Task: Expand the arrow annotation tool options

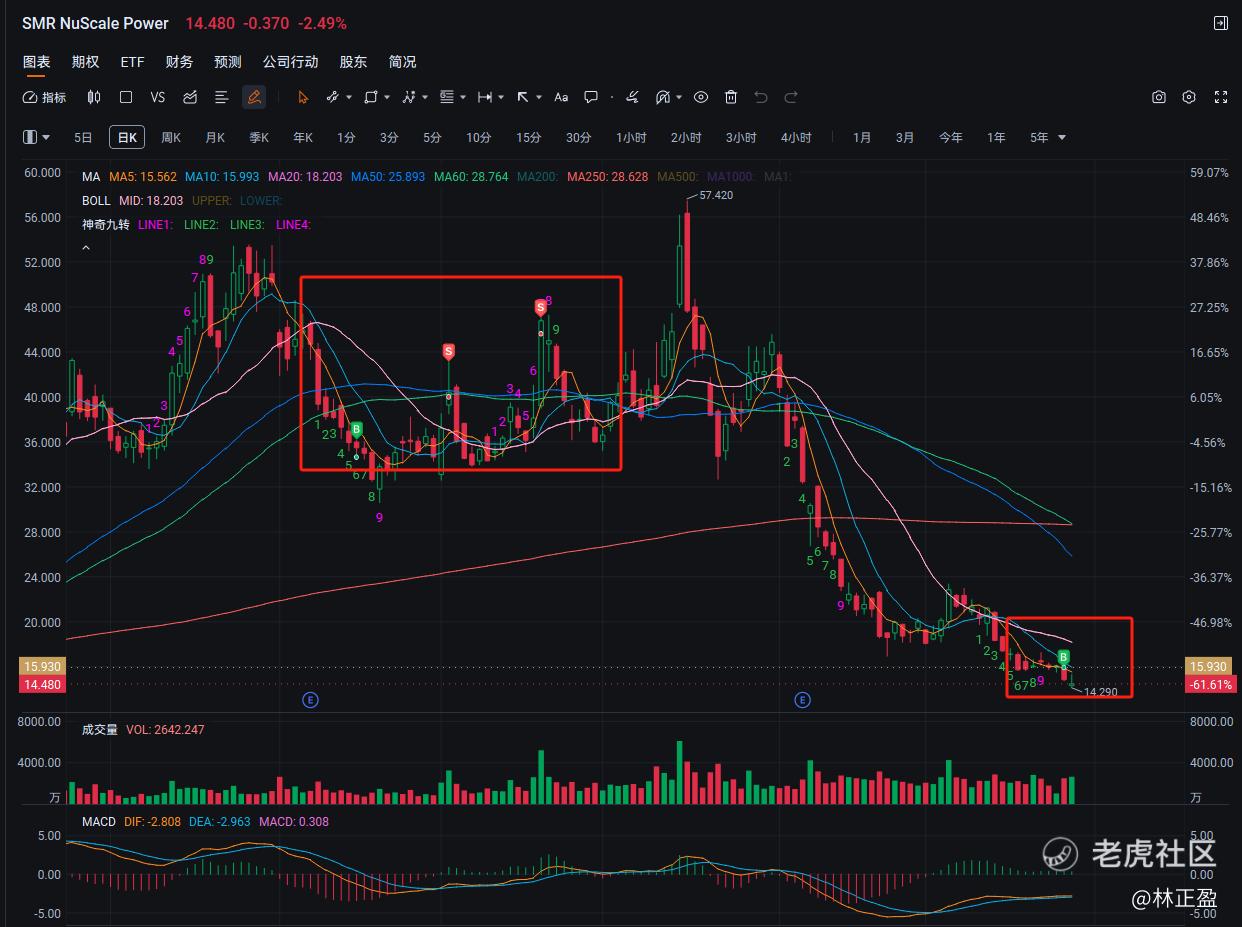Action: click(x=538, y=98)
